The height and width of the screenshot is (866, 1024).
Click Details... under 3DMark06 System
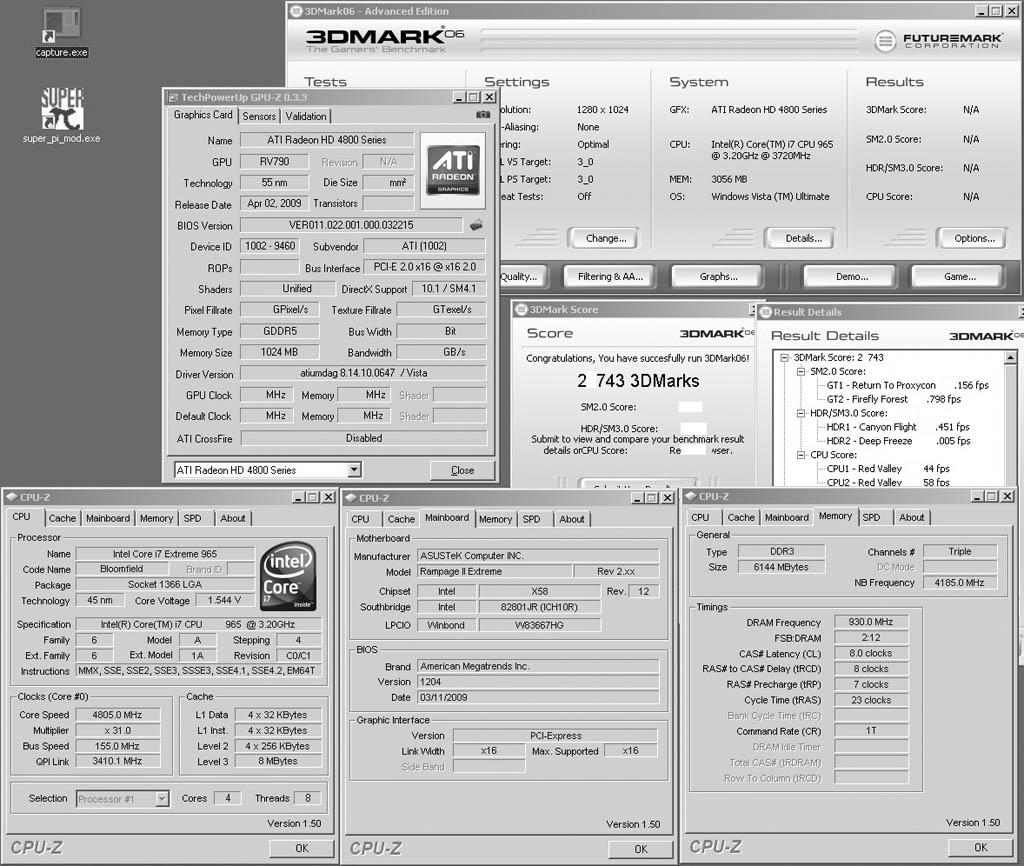pos(803,238)
